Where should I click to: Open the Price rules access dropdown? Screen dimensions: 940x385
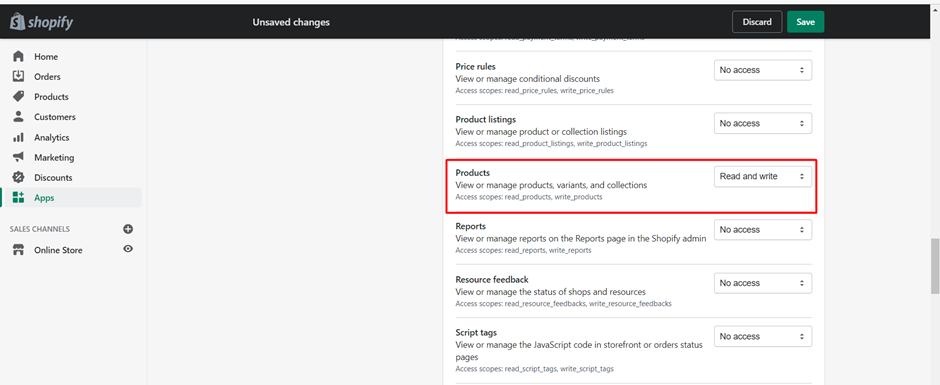tap(763, 70)
